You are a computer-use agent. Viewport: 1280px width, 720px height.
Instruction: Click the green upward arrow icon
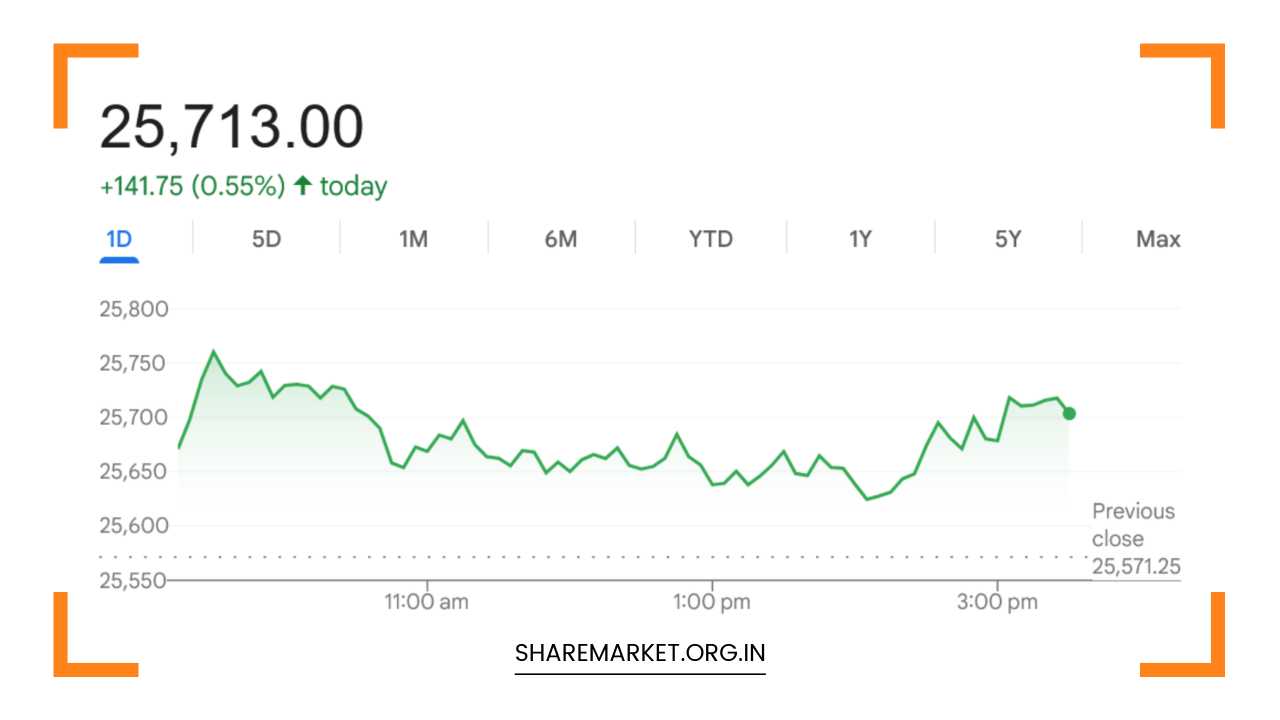point(302,185)
